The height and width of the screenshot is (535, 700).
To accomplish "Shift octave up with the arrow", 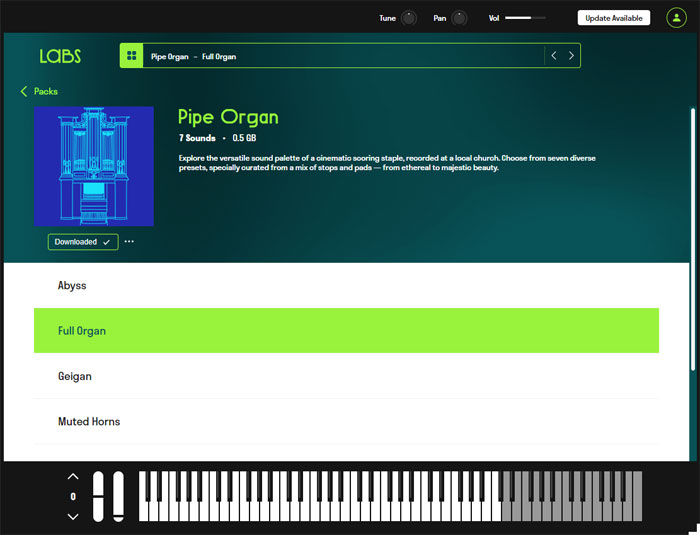I will pos(73,476).
